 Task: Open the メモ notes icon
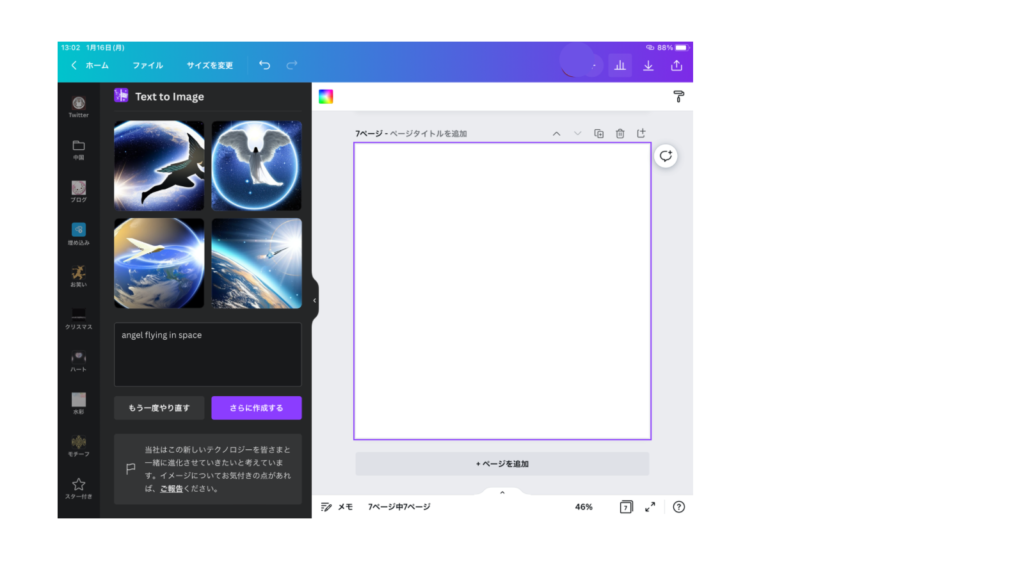pyautogui.click(x=327, y=507)
